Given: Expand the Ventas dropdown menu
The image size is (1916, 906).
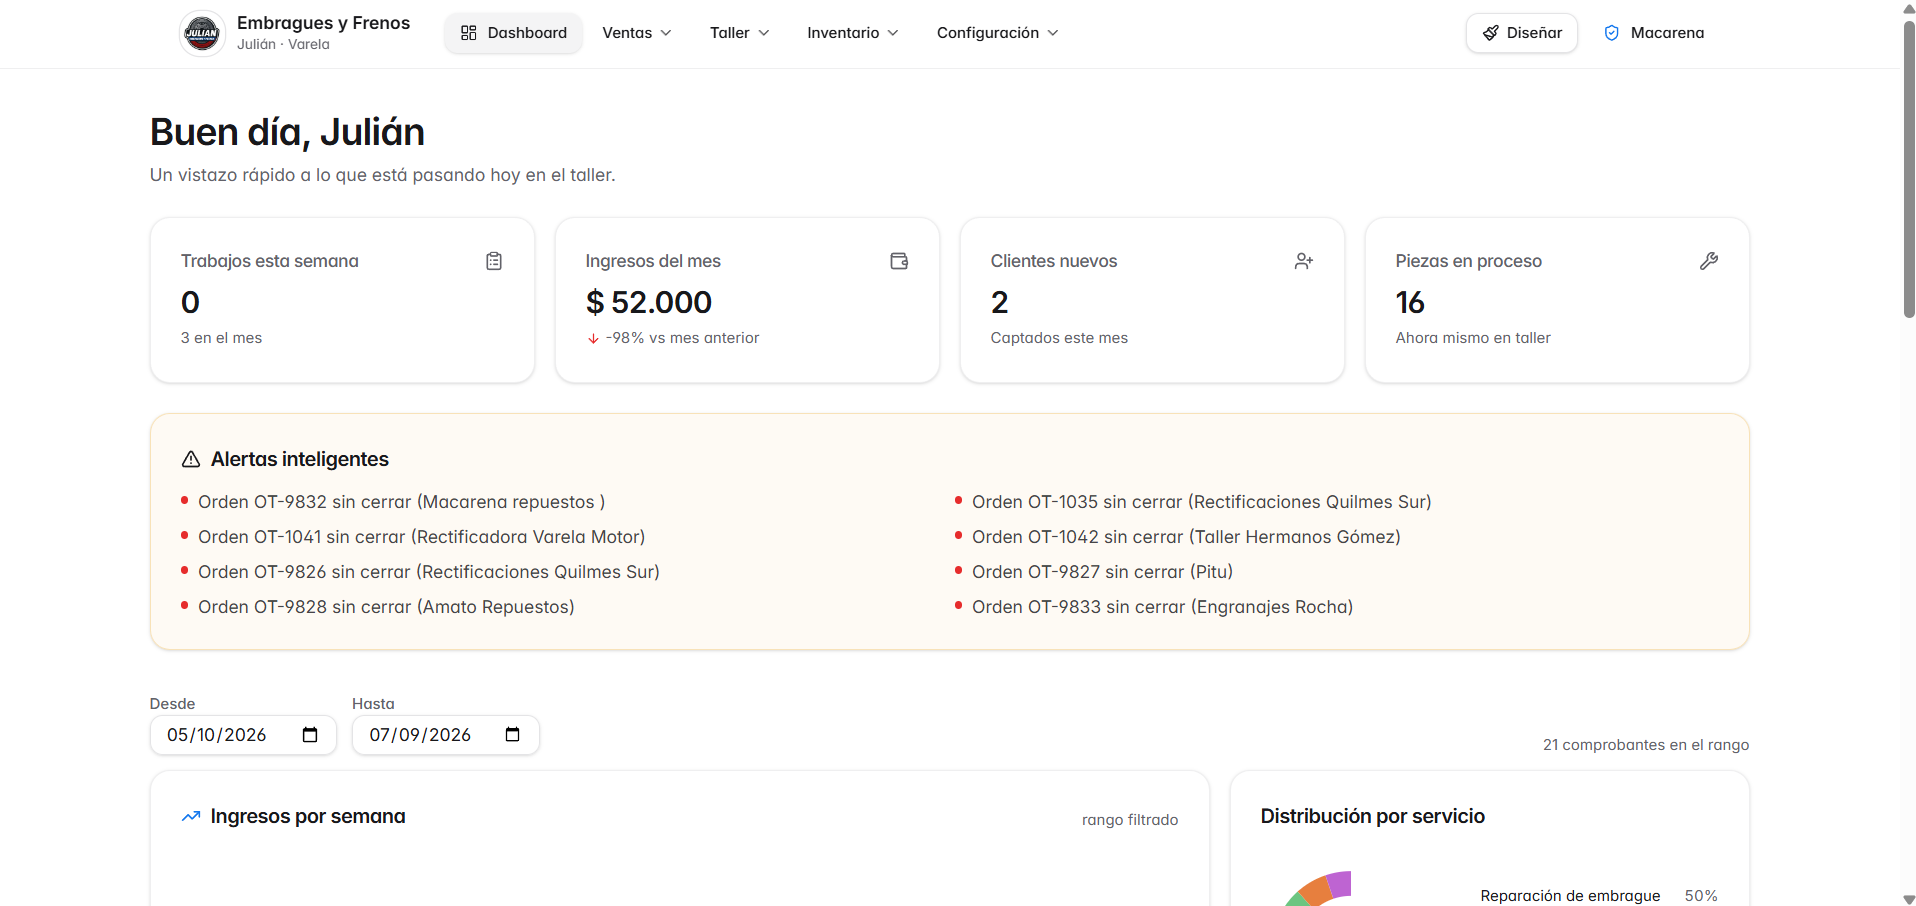Looking at the screenshot, I should (x=637, y=33).
